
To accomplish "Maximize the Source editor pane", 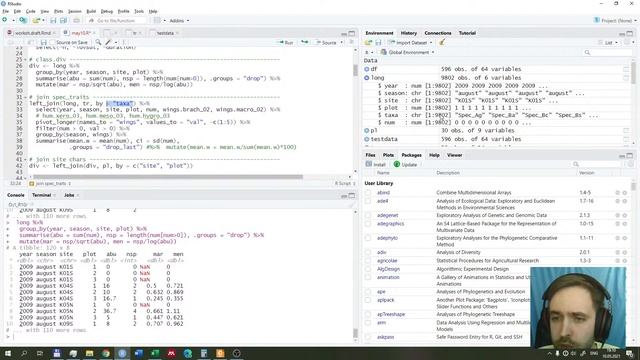I will pos(352,33).
